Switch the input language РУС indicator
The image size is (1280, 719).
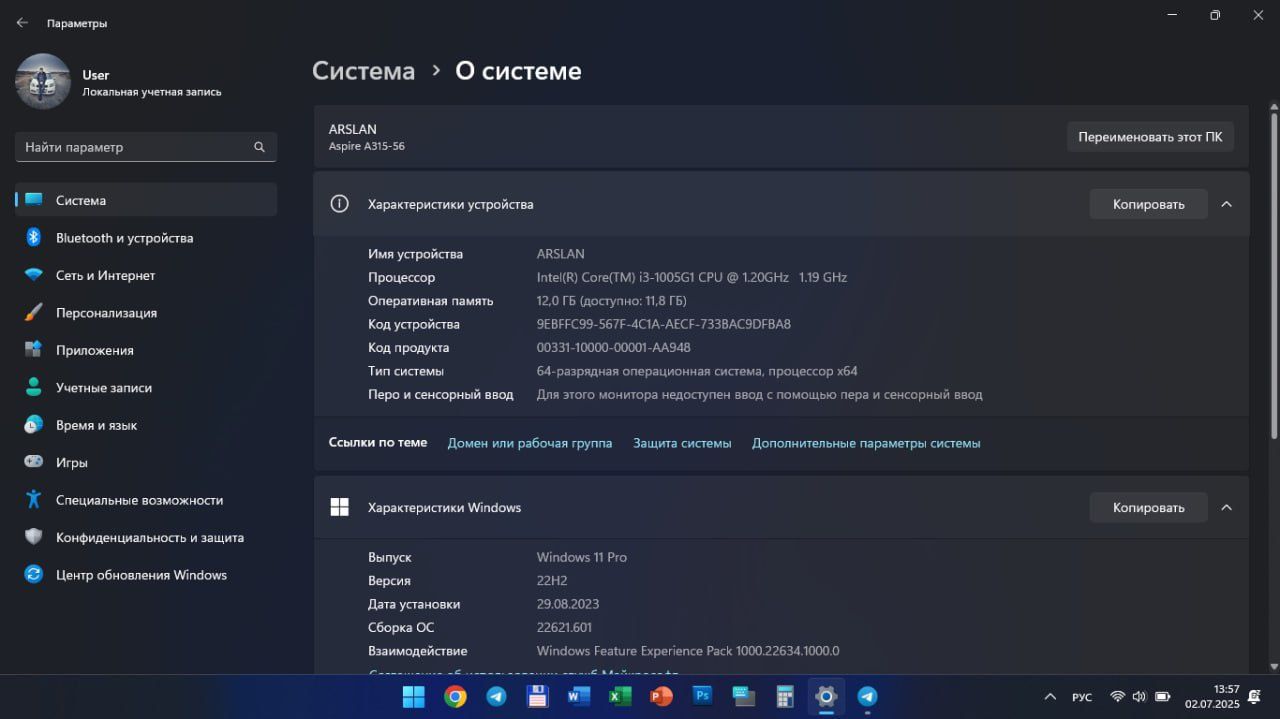1082,697
